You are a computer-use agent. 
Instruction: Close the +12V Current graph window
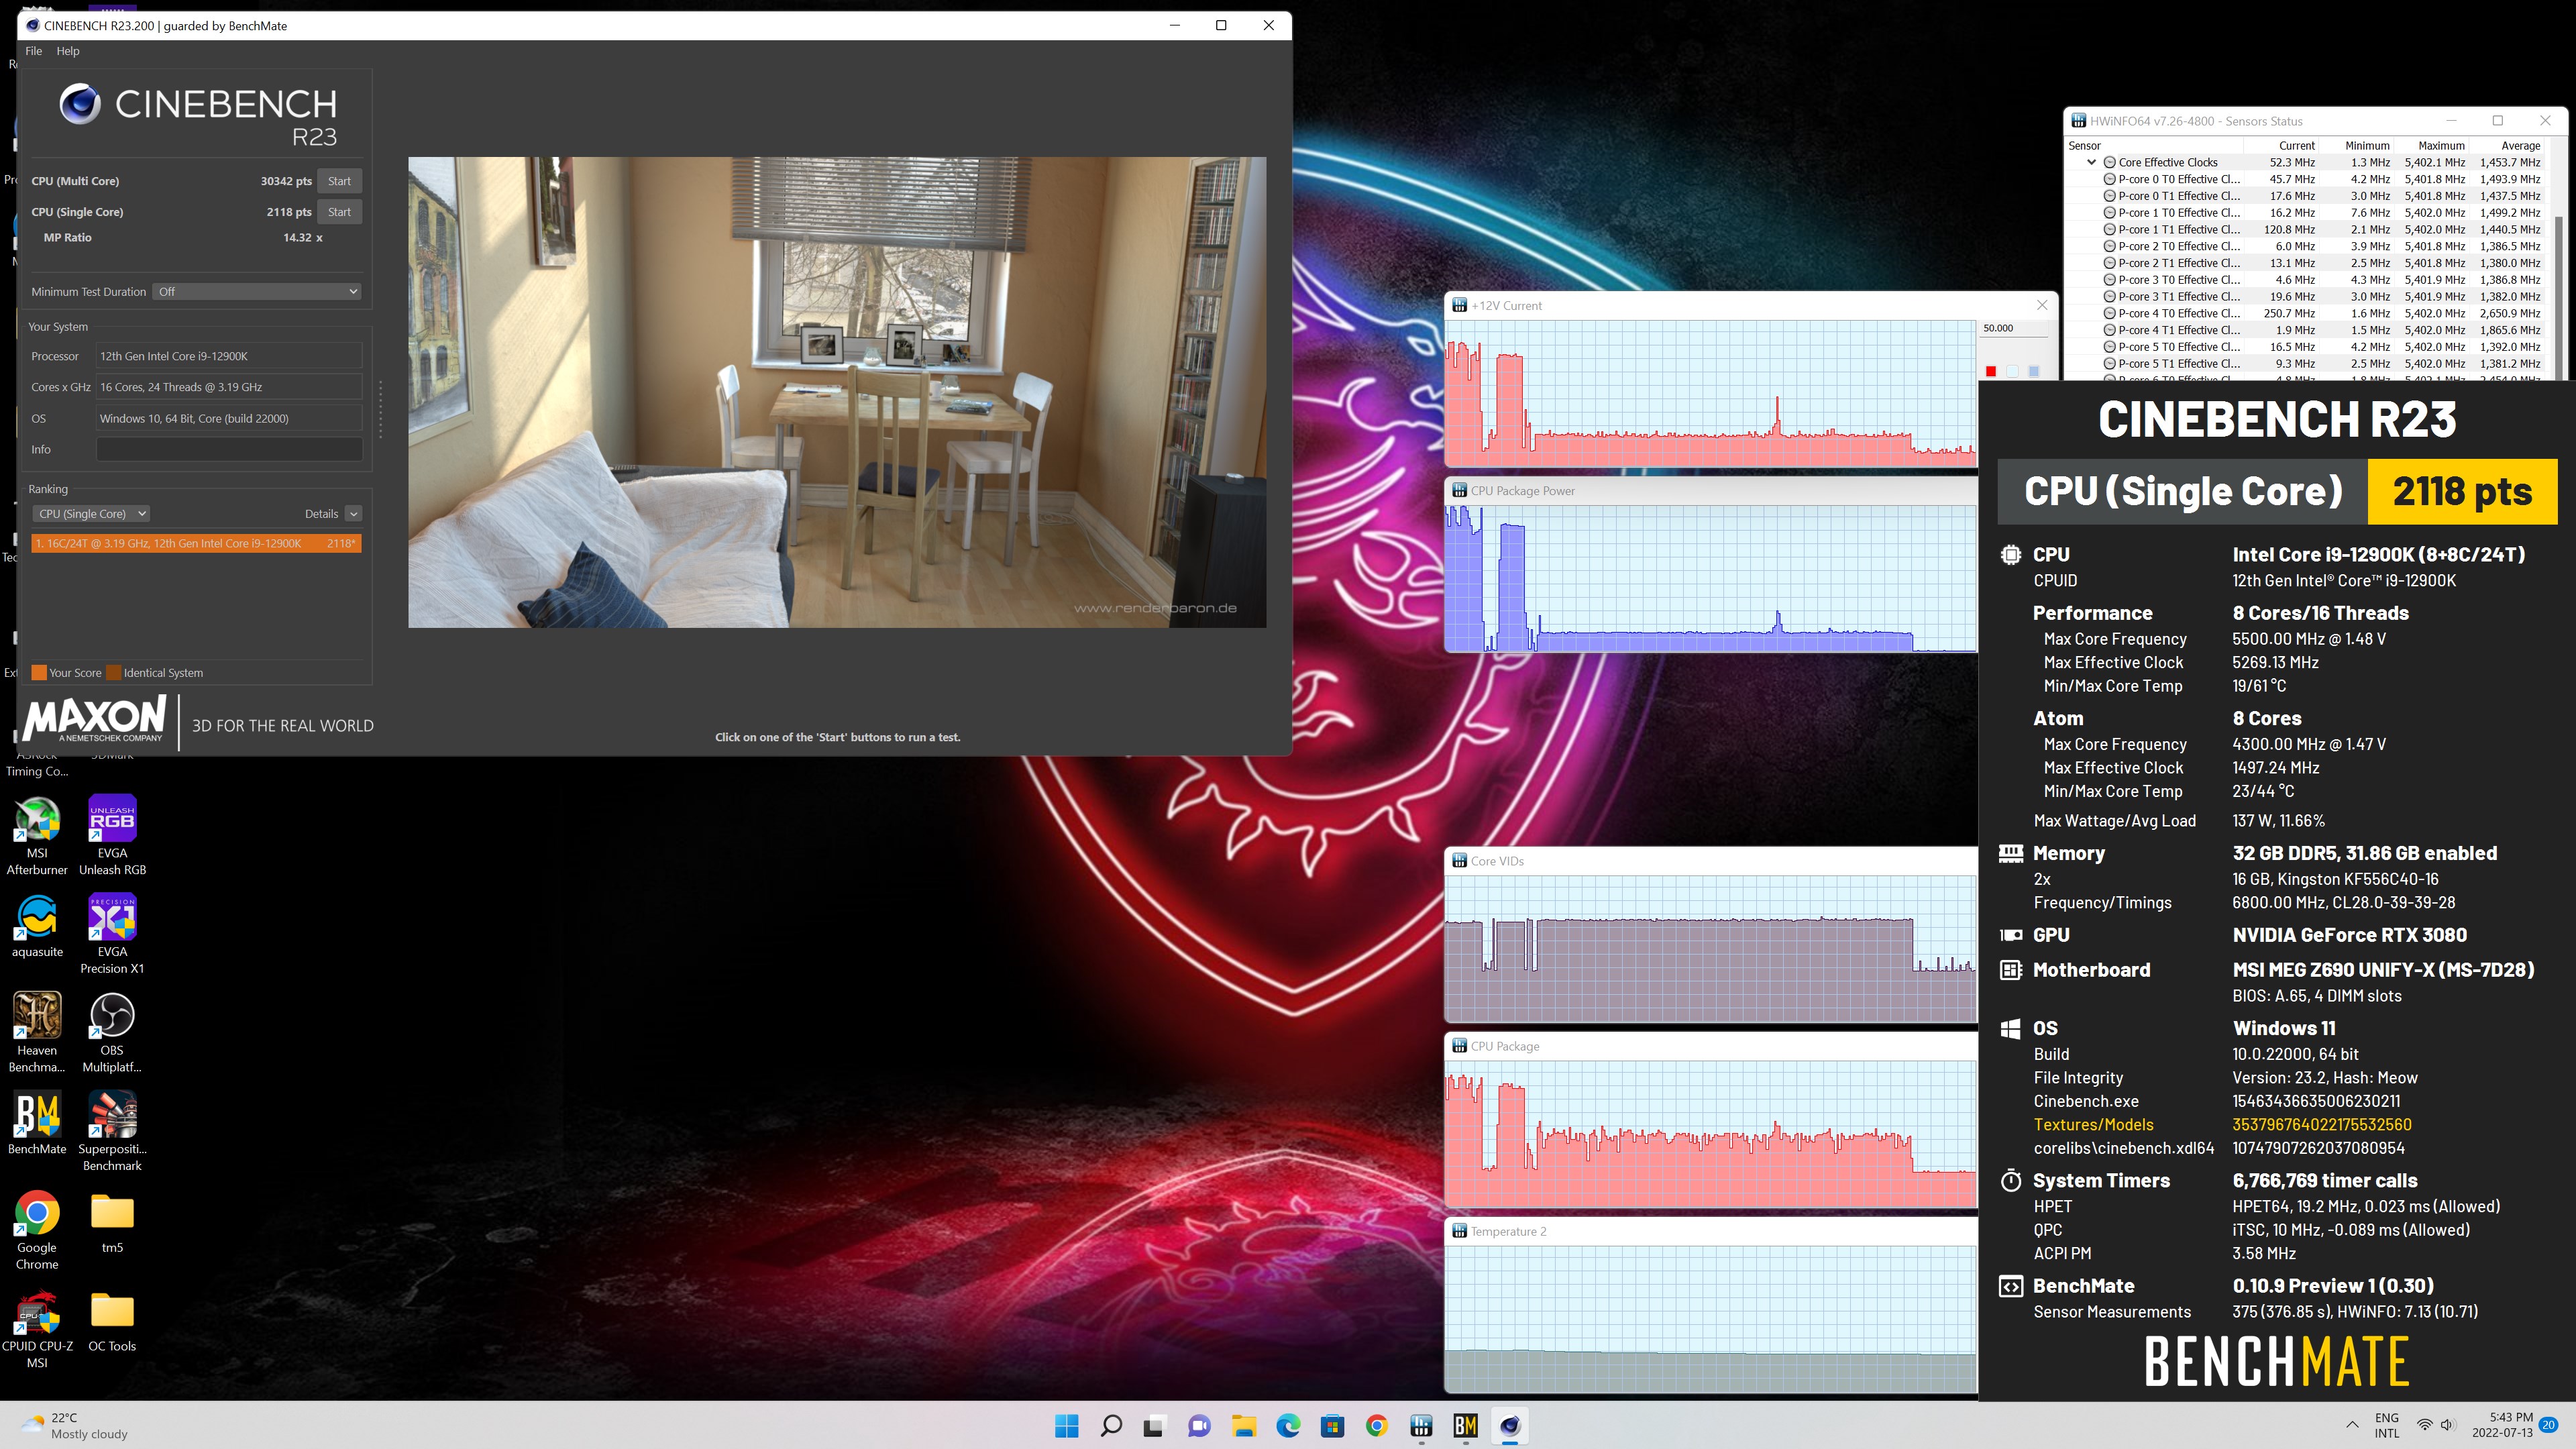point(2042,305)
